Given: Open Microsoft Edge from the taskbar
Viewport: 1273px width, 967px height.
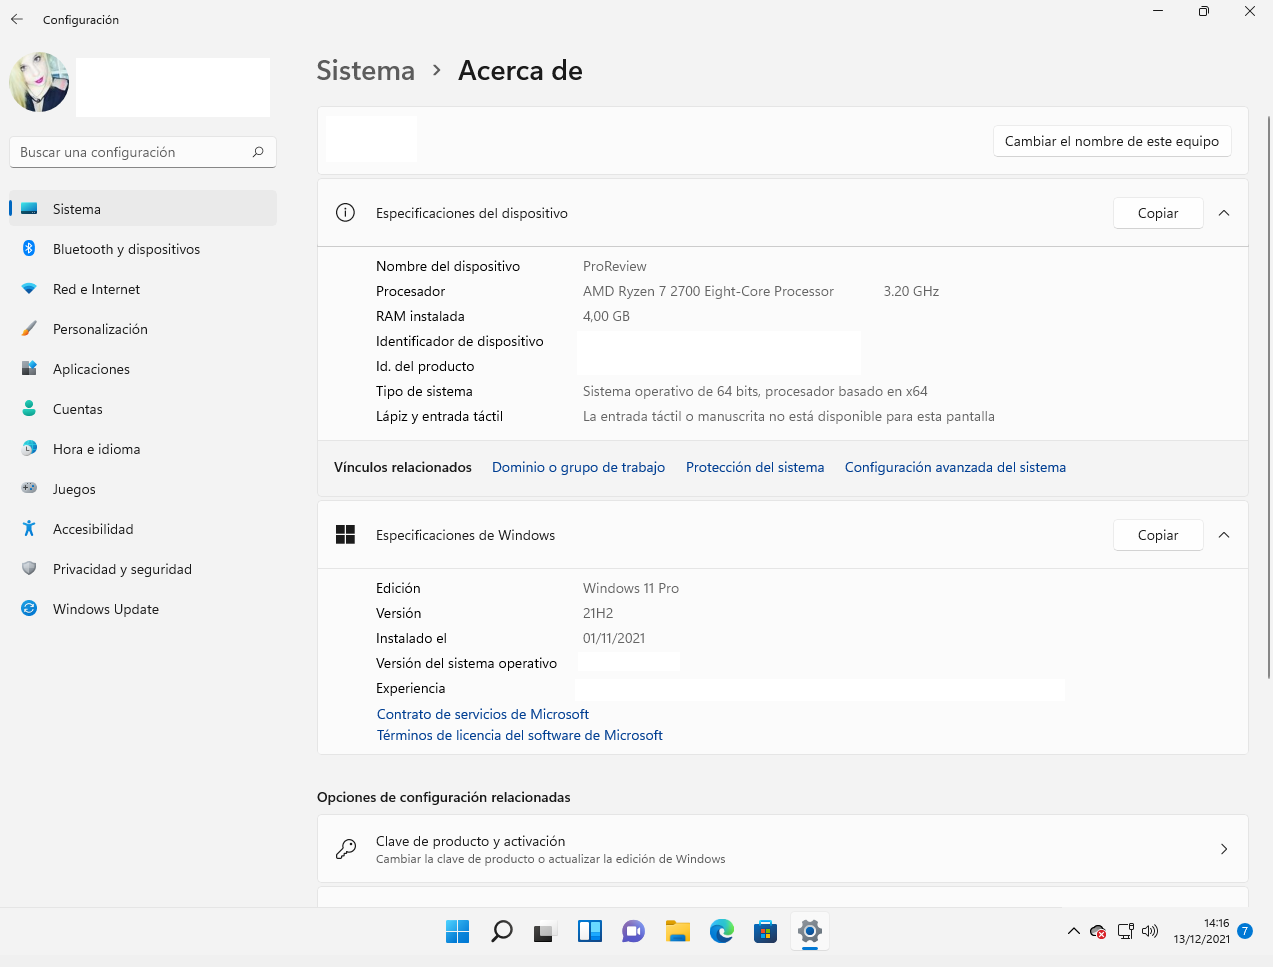Looking at the screenshot, I should pos(721,931).
